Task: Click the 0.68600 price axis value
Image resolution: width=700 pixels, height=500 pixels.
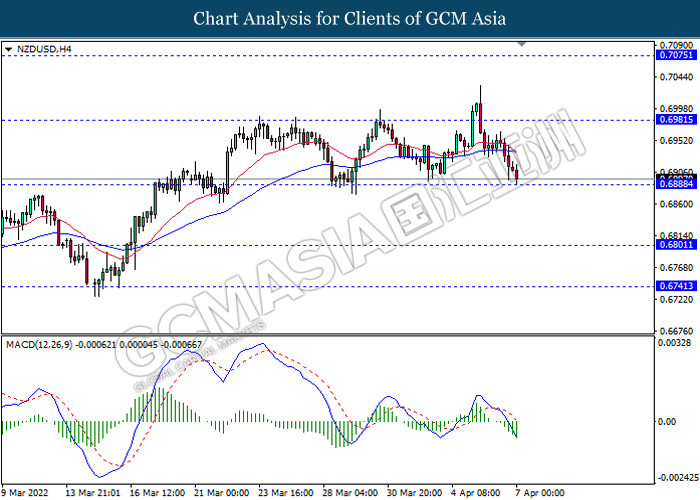Action: (x=677, y=204)
